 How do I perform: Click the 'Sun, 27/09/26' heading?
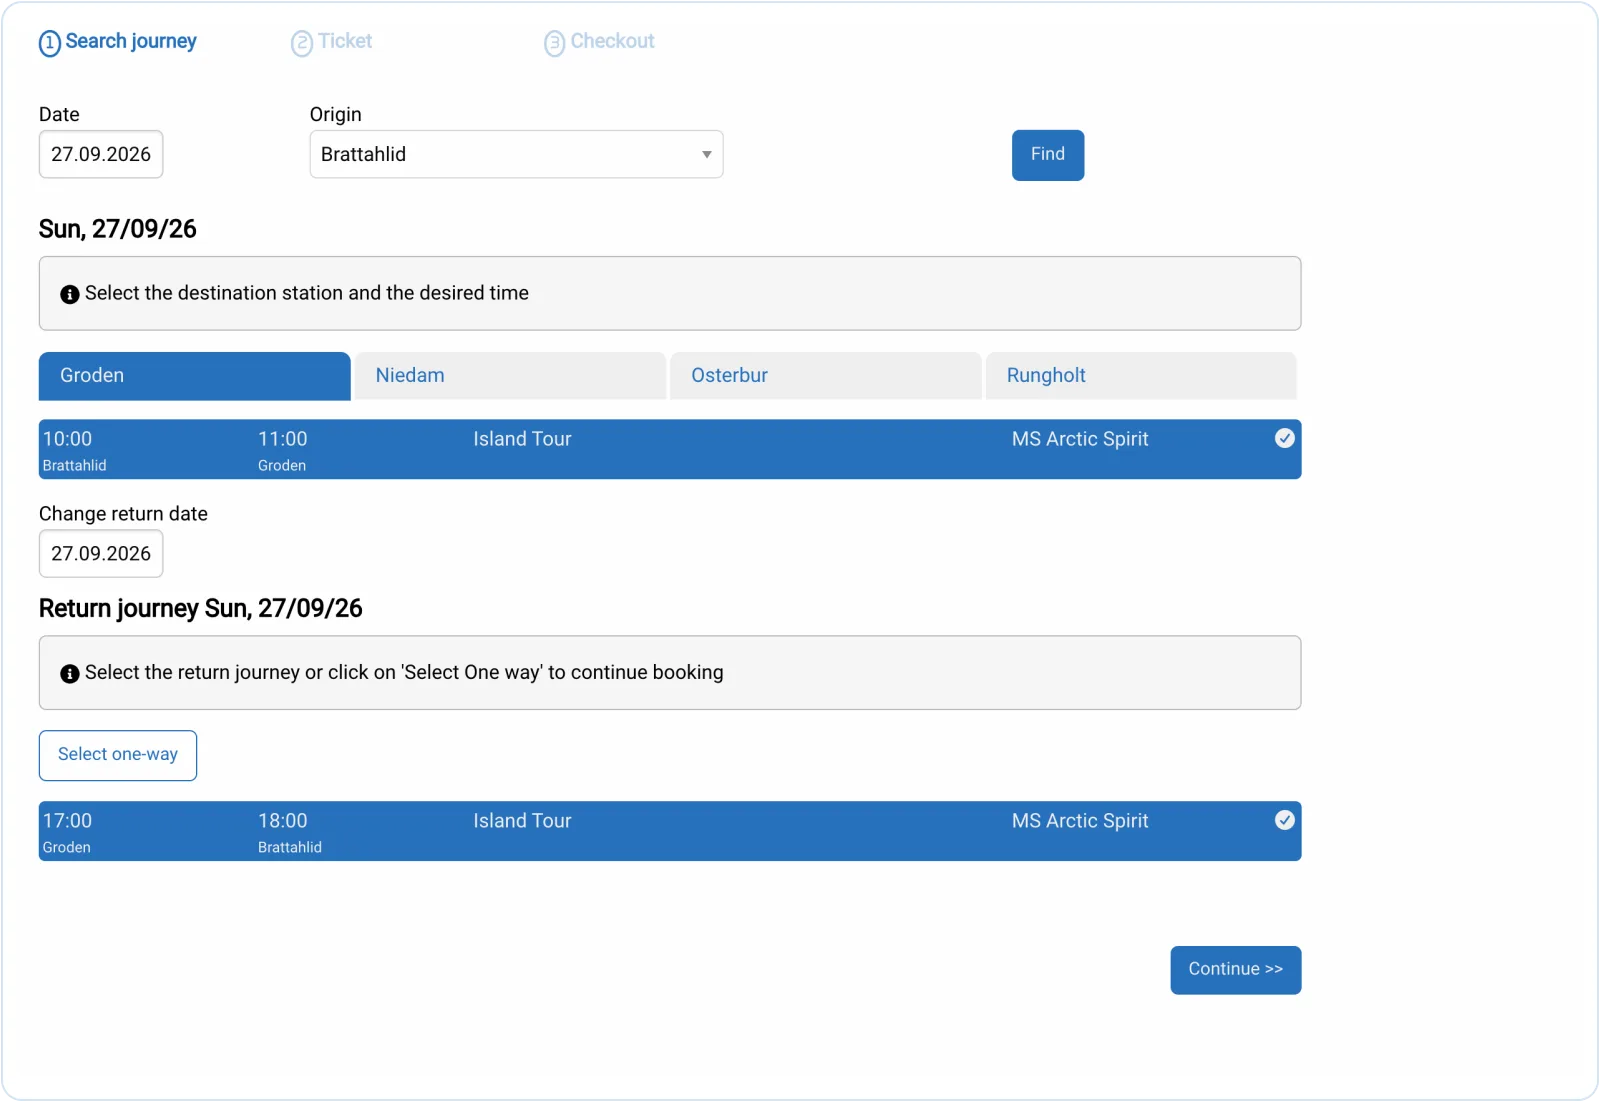coord(118,229)
